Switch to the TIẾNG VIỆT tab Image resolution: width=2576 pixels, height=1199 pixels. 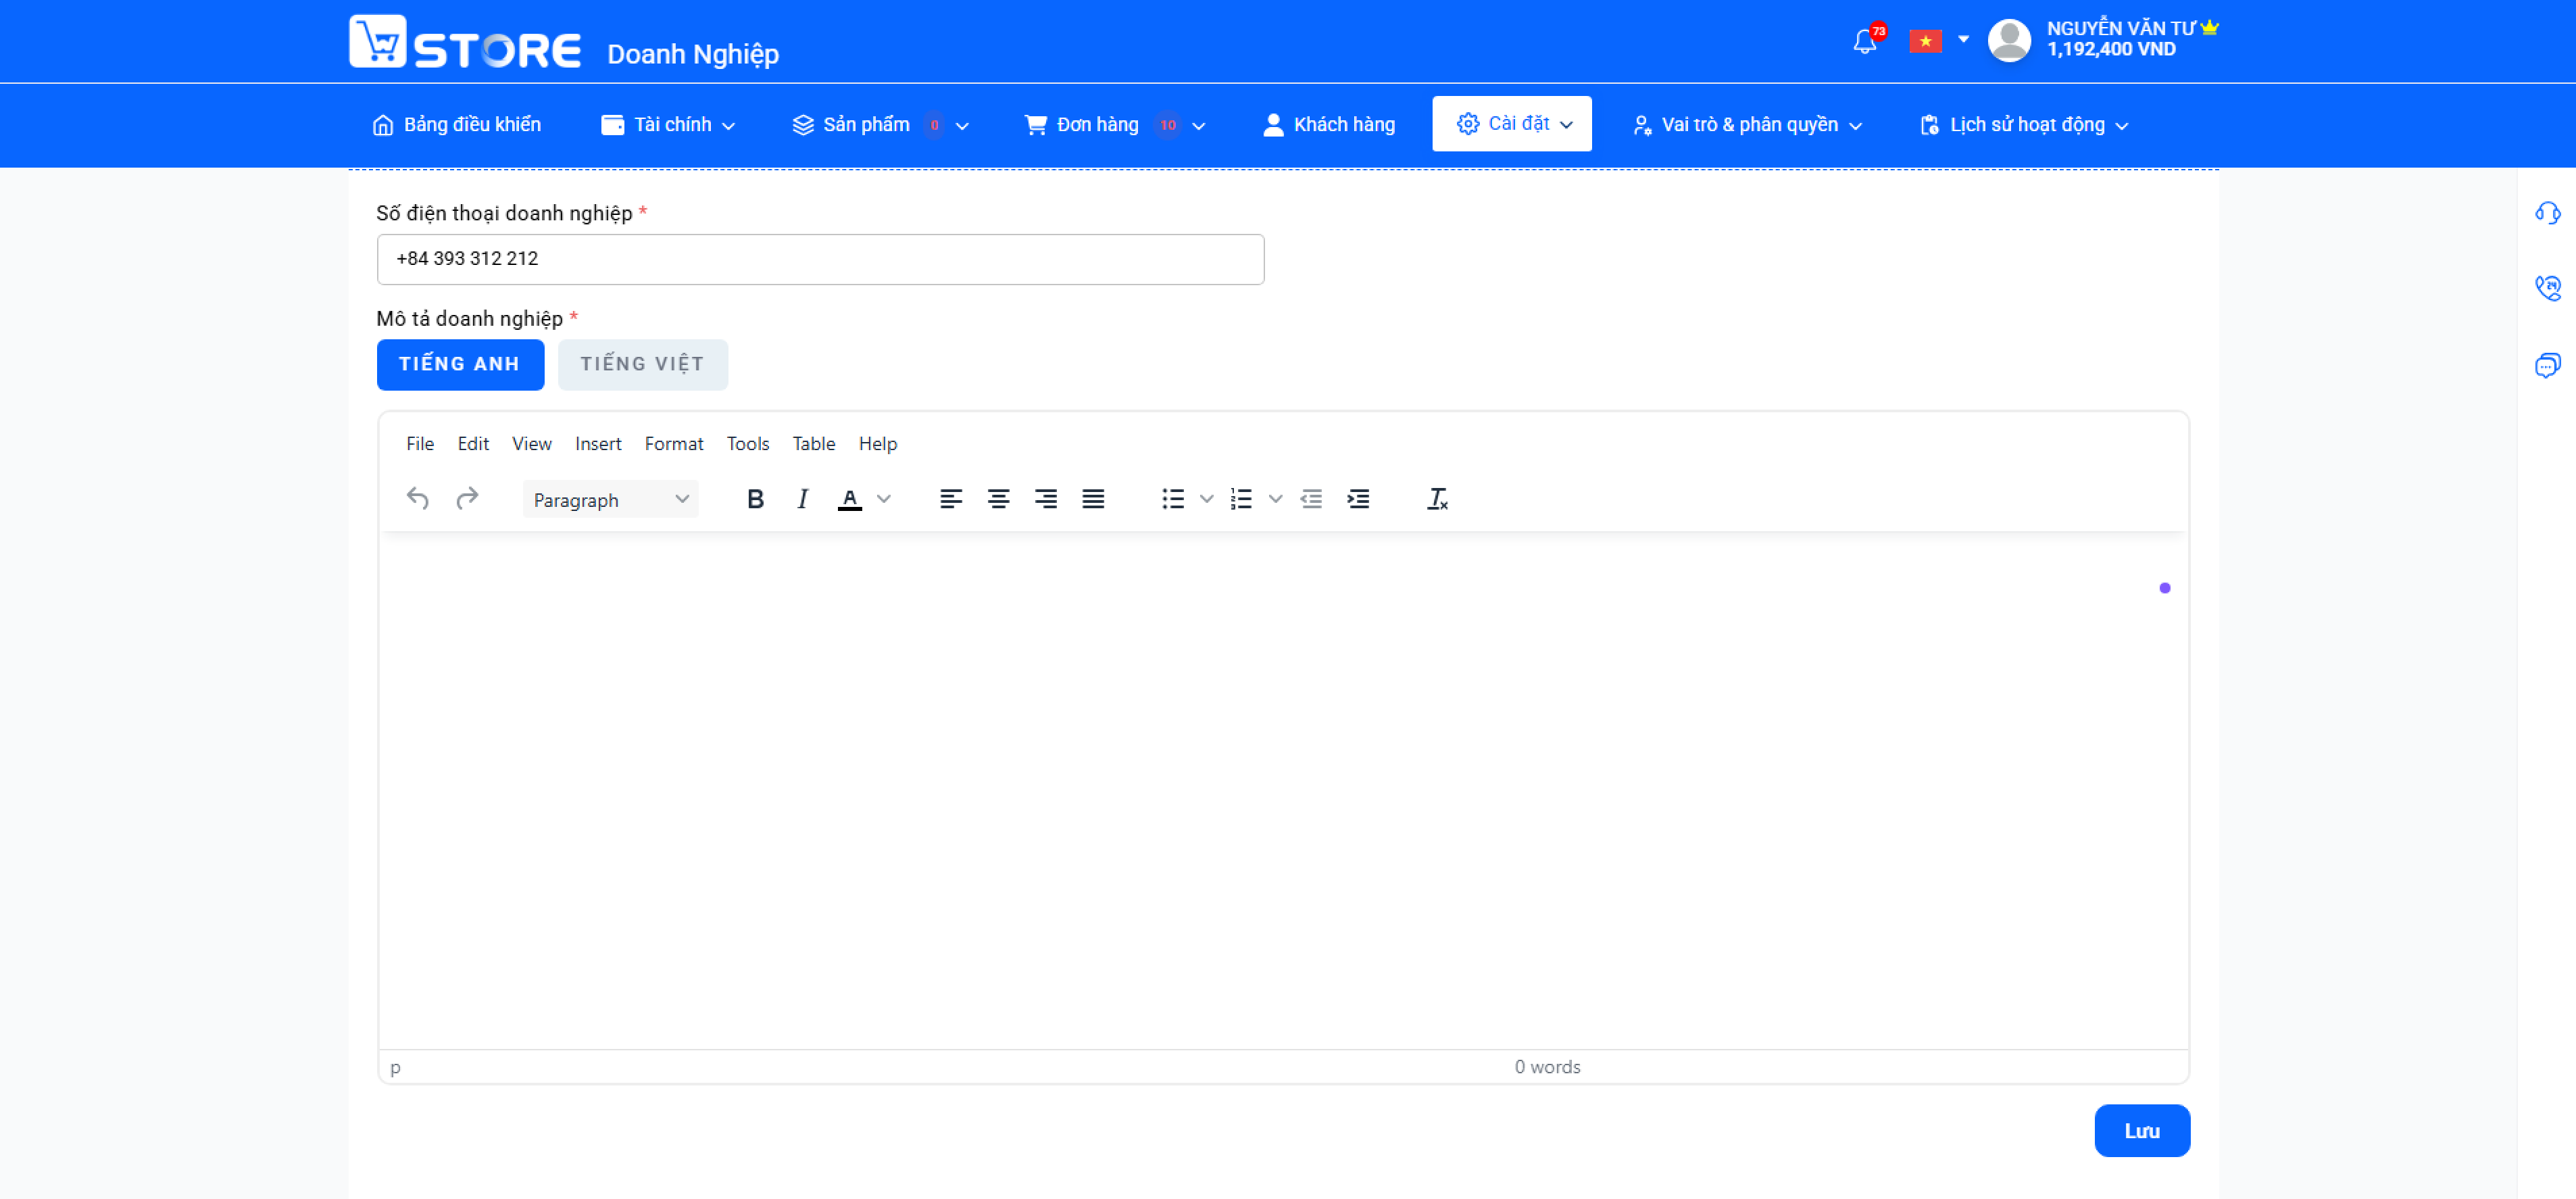(643, 364)
